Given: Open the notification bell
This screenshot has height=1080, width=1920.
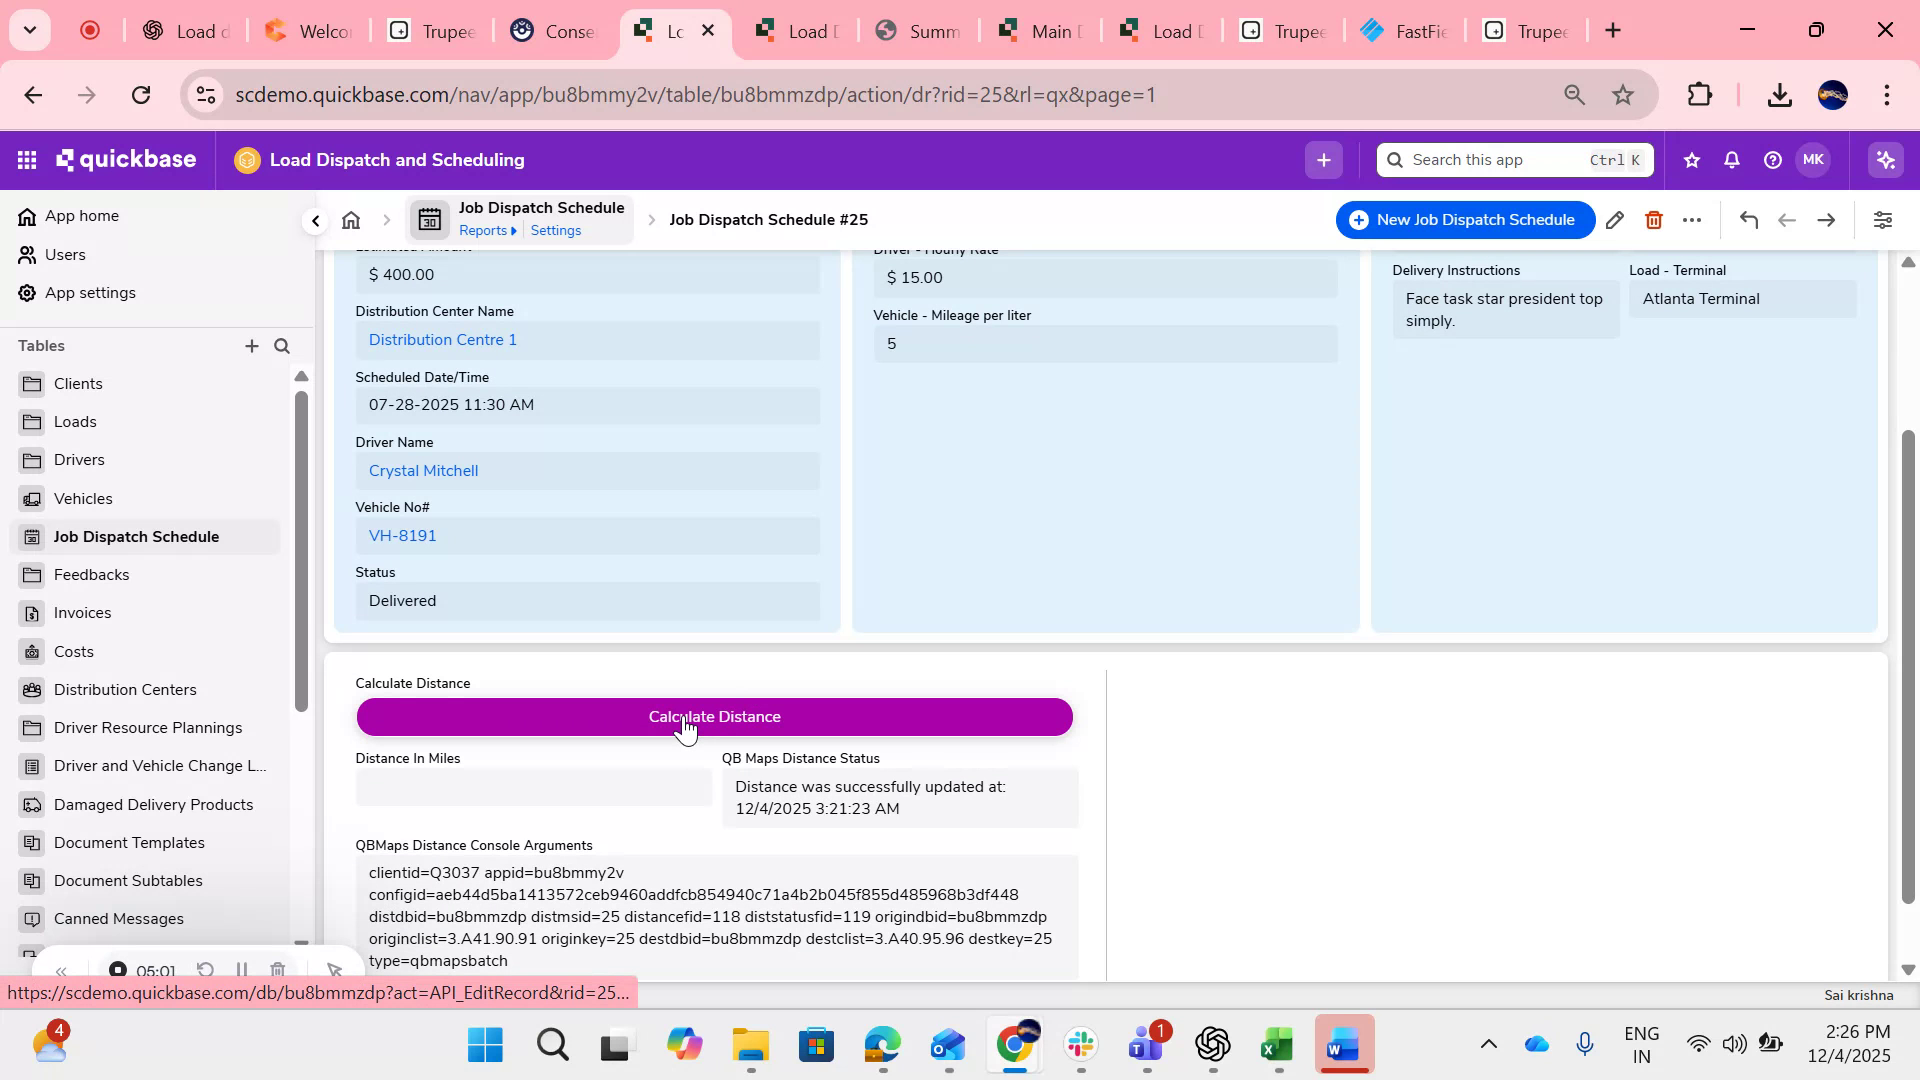Looking at the screenshot, I should point(1731,159).
